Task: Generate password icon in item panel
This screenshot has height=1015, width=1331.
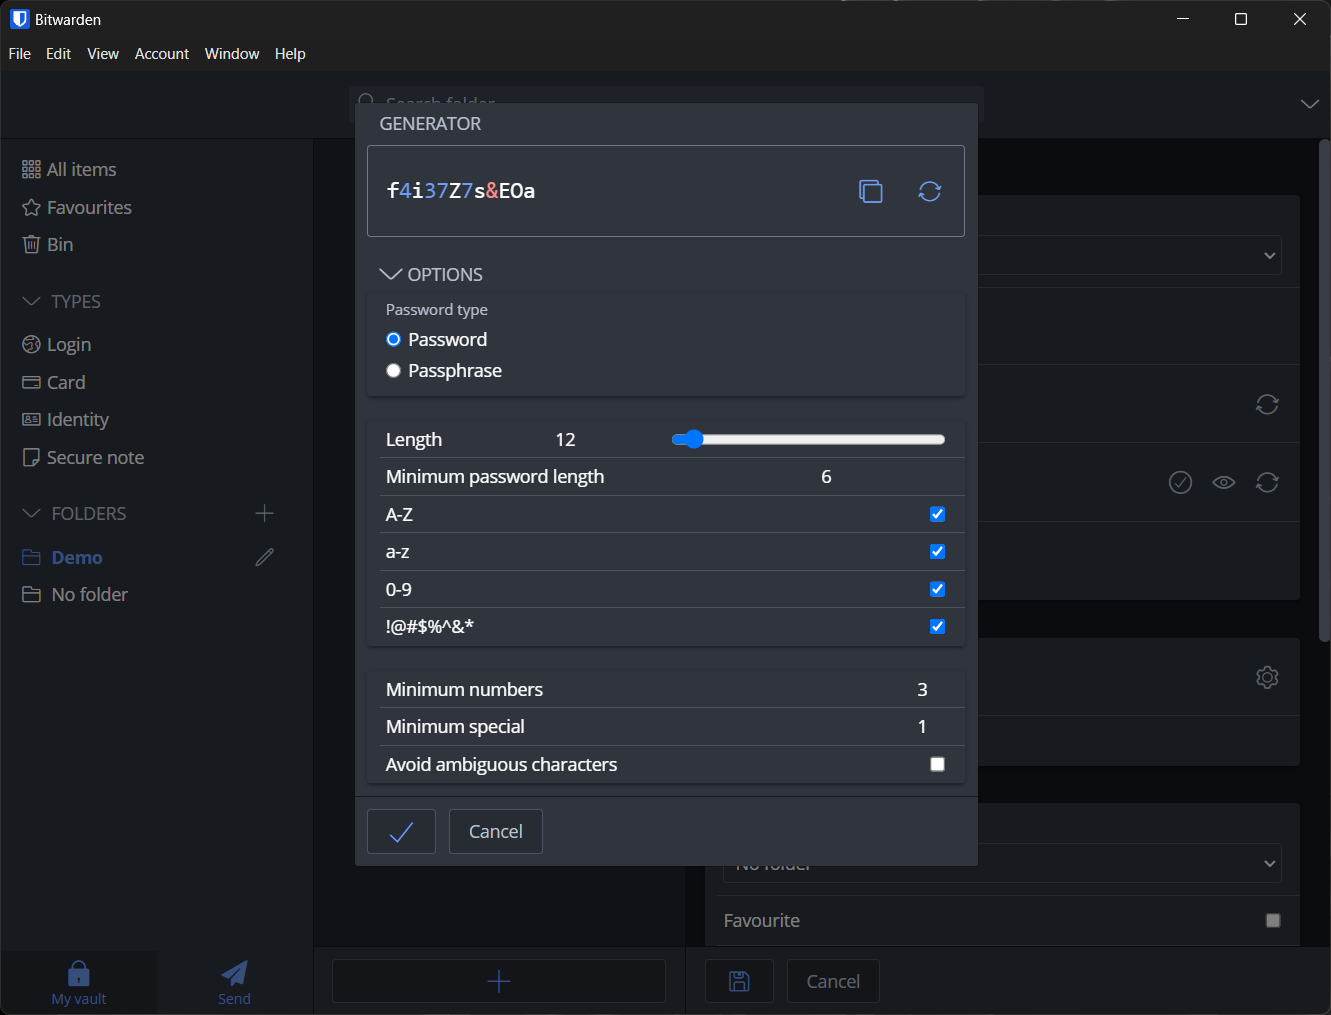Action: (1267, 482)
